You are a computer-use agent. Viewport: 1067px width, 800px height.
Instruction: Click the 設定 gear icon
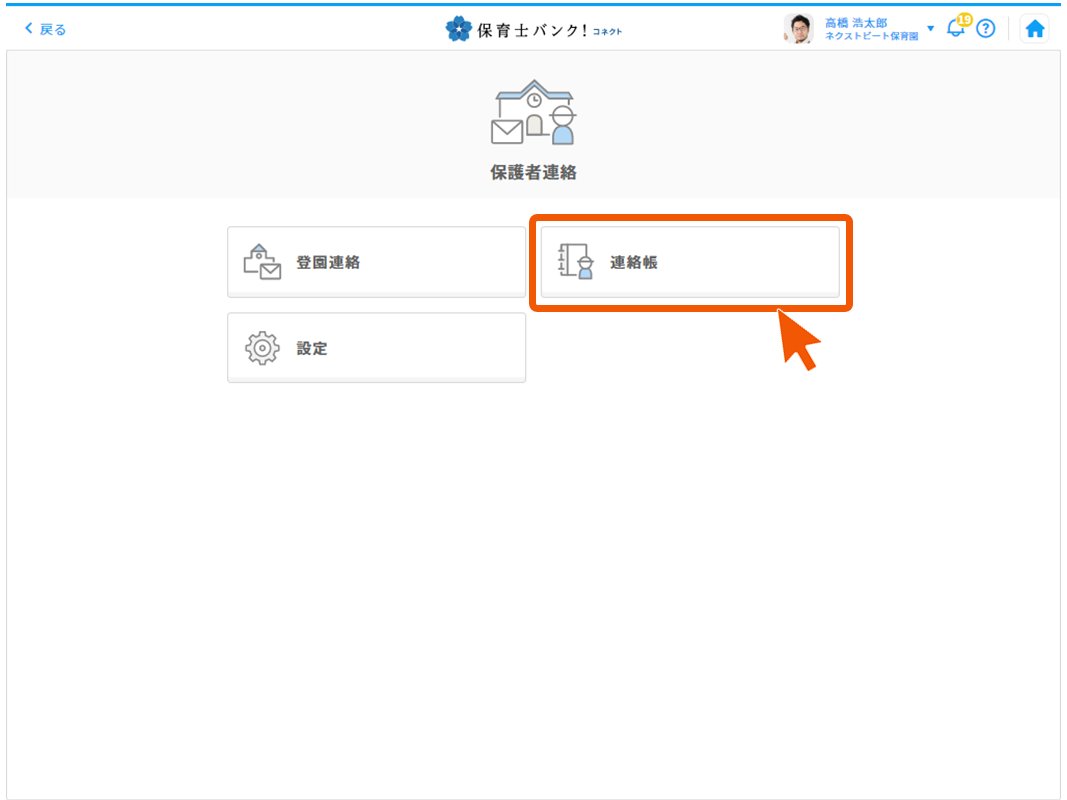(x=262, y=348)
